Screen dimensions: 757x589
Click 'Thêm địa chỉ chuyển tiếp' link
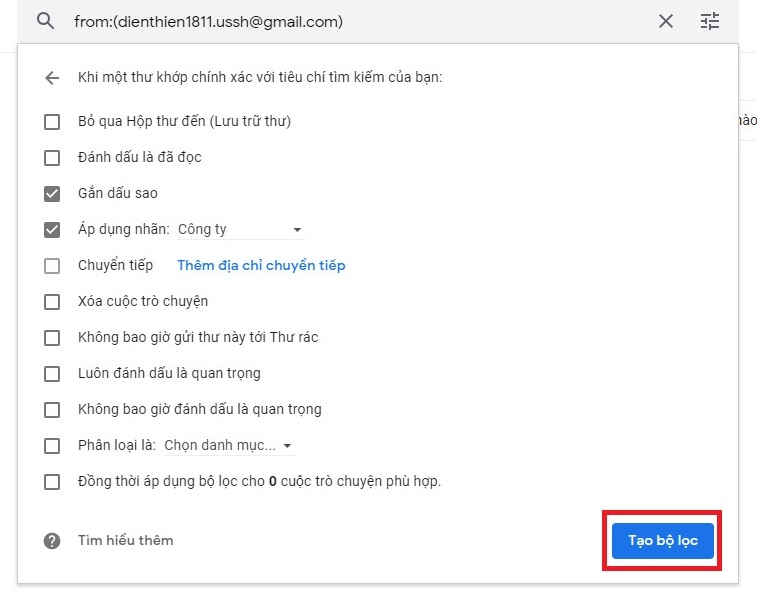point(261,266)
